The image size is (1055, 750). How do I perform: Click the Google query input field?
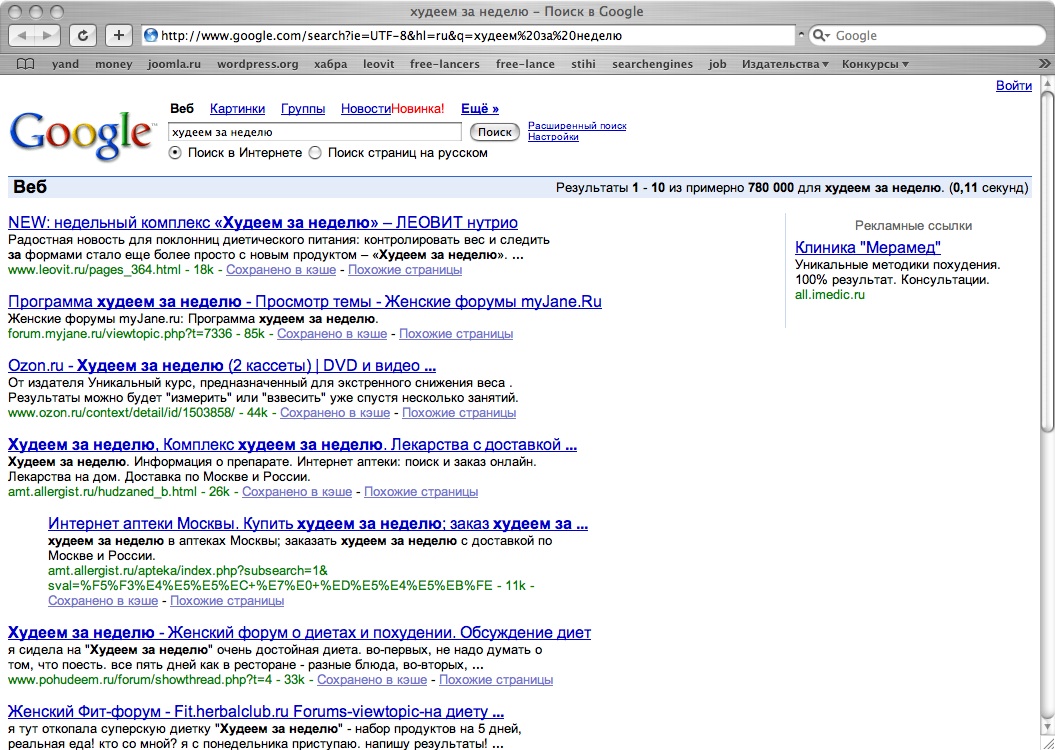(315, 132)
